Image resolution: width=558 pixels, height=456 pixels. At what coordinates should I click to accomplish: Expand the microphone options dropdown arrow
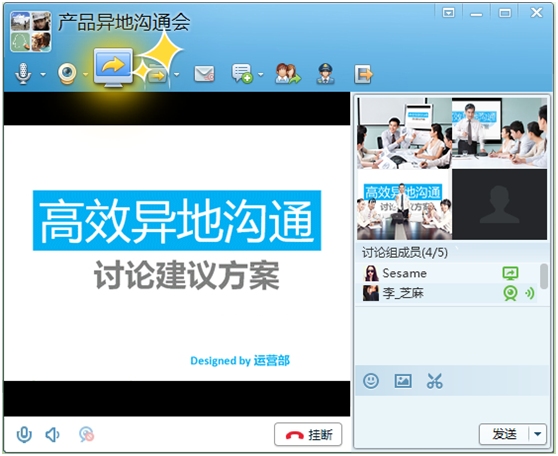(x=43, y=74)
